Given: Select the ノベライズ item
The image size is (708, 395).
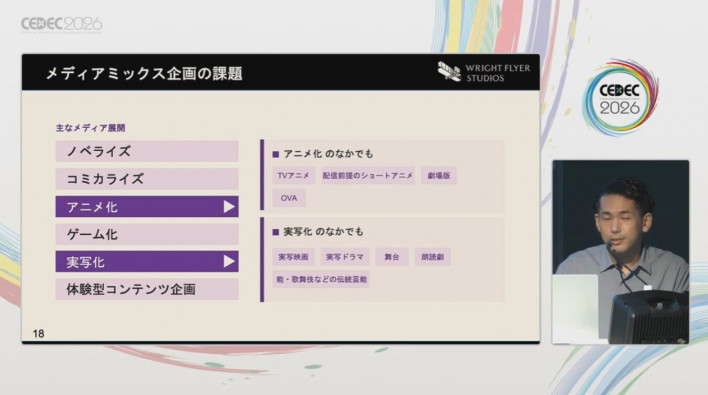Looking at the screenshot, I should [x=147, y=151].
